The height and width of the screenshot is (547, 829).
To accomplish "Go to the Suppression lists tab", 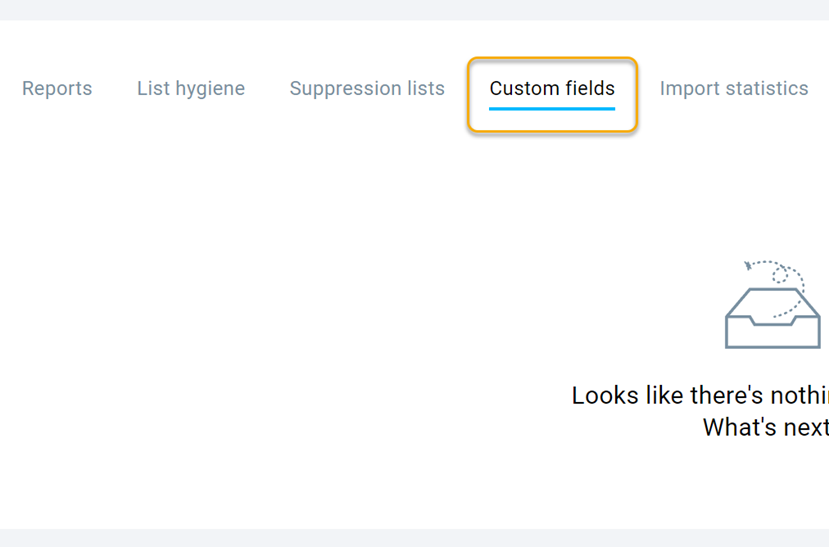I will point(367,89).
